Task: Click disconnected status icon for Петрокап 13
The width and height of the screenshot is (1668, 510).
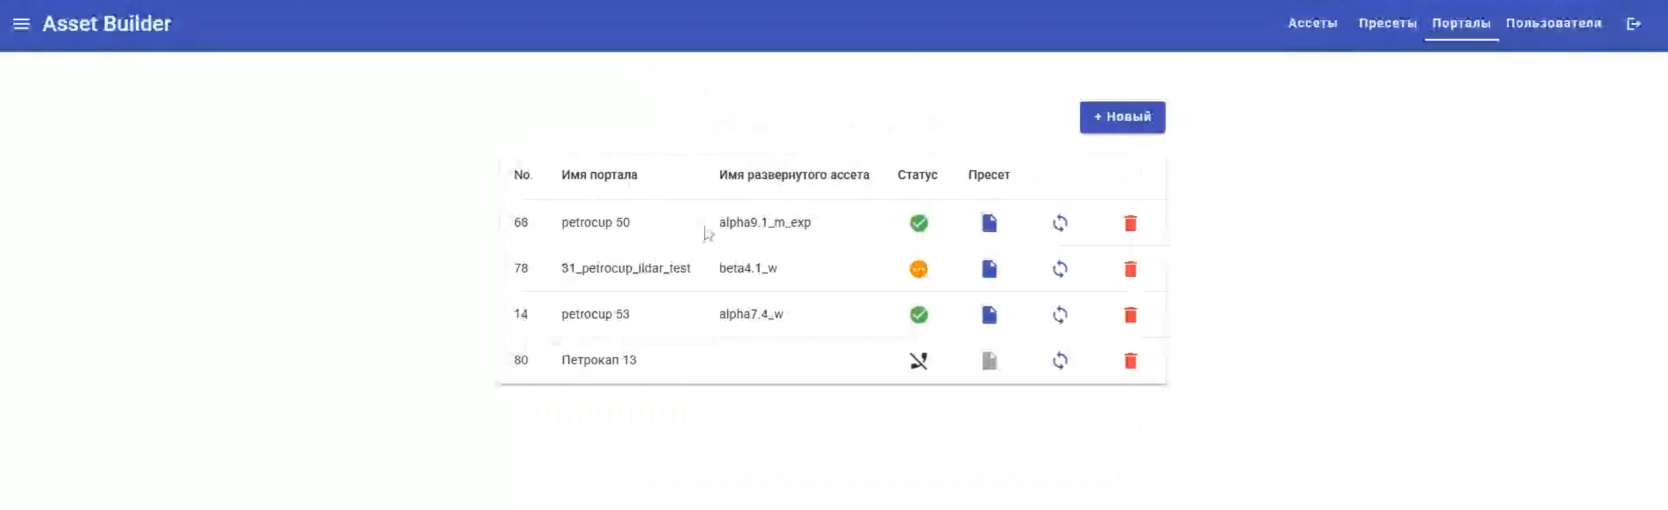Action: point(918,361)
